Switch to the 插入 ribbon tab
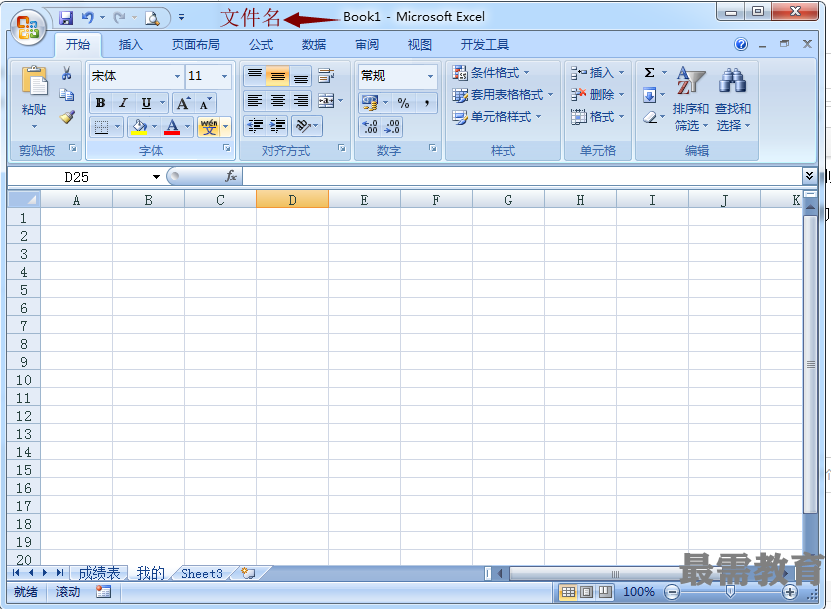The width and height of the screenshot is (831, 609). 130,45
